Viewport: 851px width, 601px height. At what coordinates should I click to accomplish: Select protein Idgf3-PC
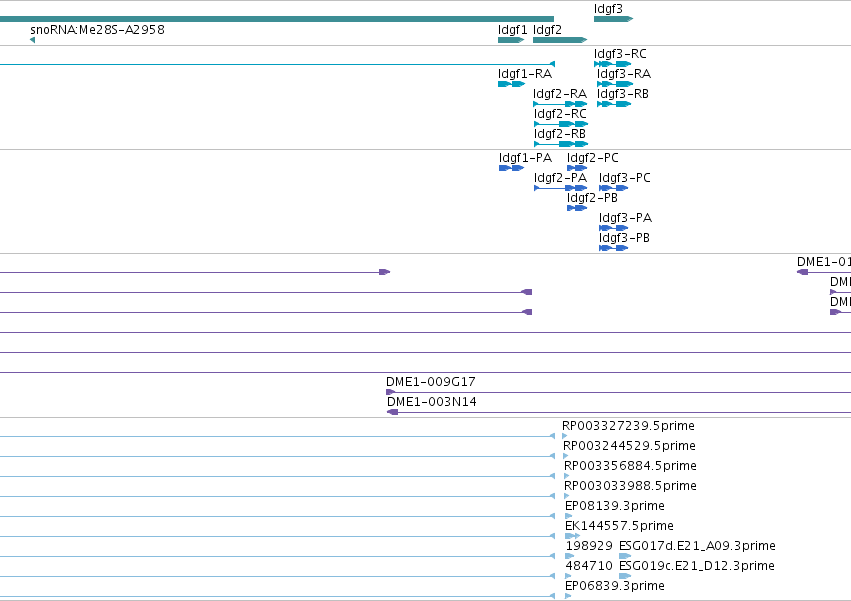[625, 178]
